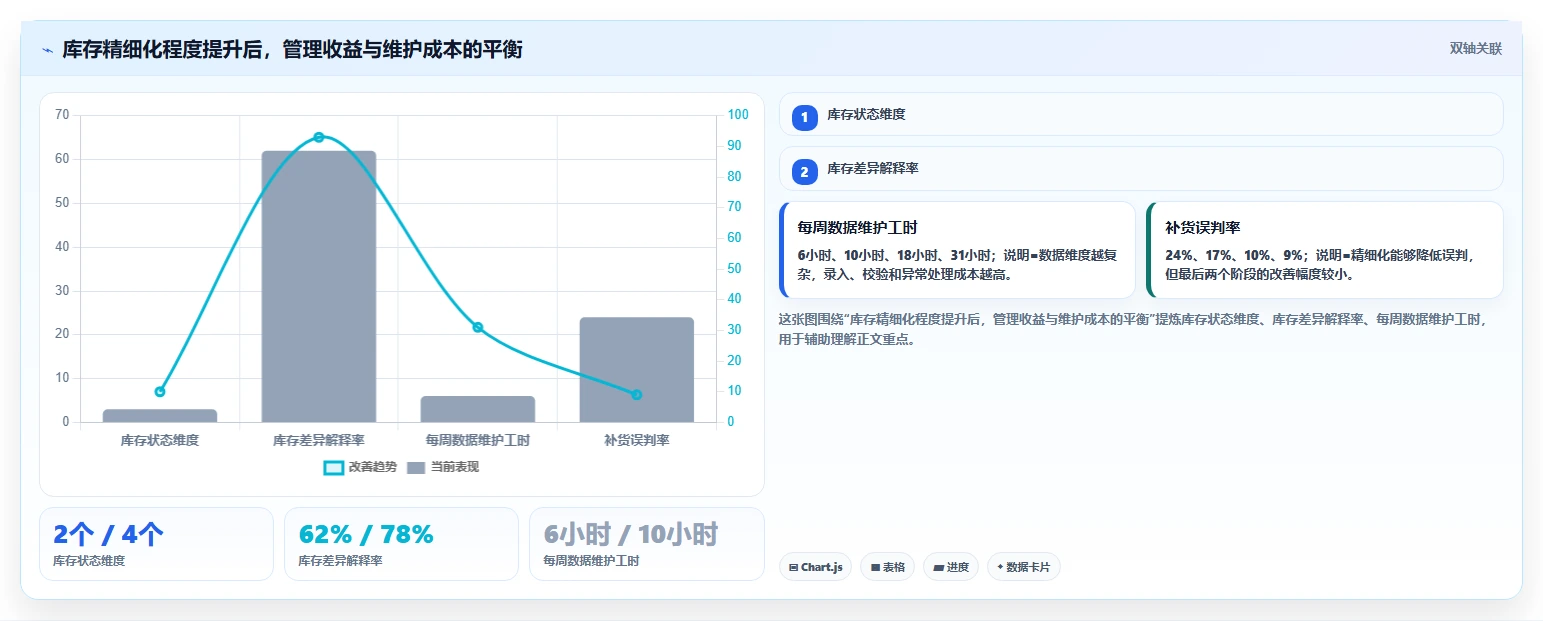Click the line peak point above 库存差异解释率
This screenshot has height=621, width=1543.
[319, 137]
